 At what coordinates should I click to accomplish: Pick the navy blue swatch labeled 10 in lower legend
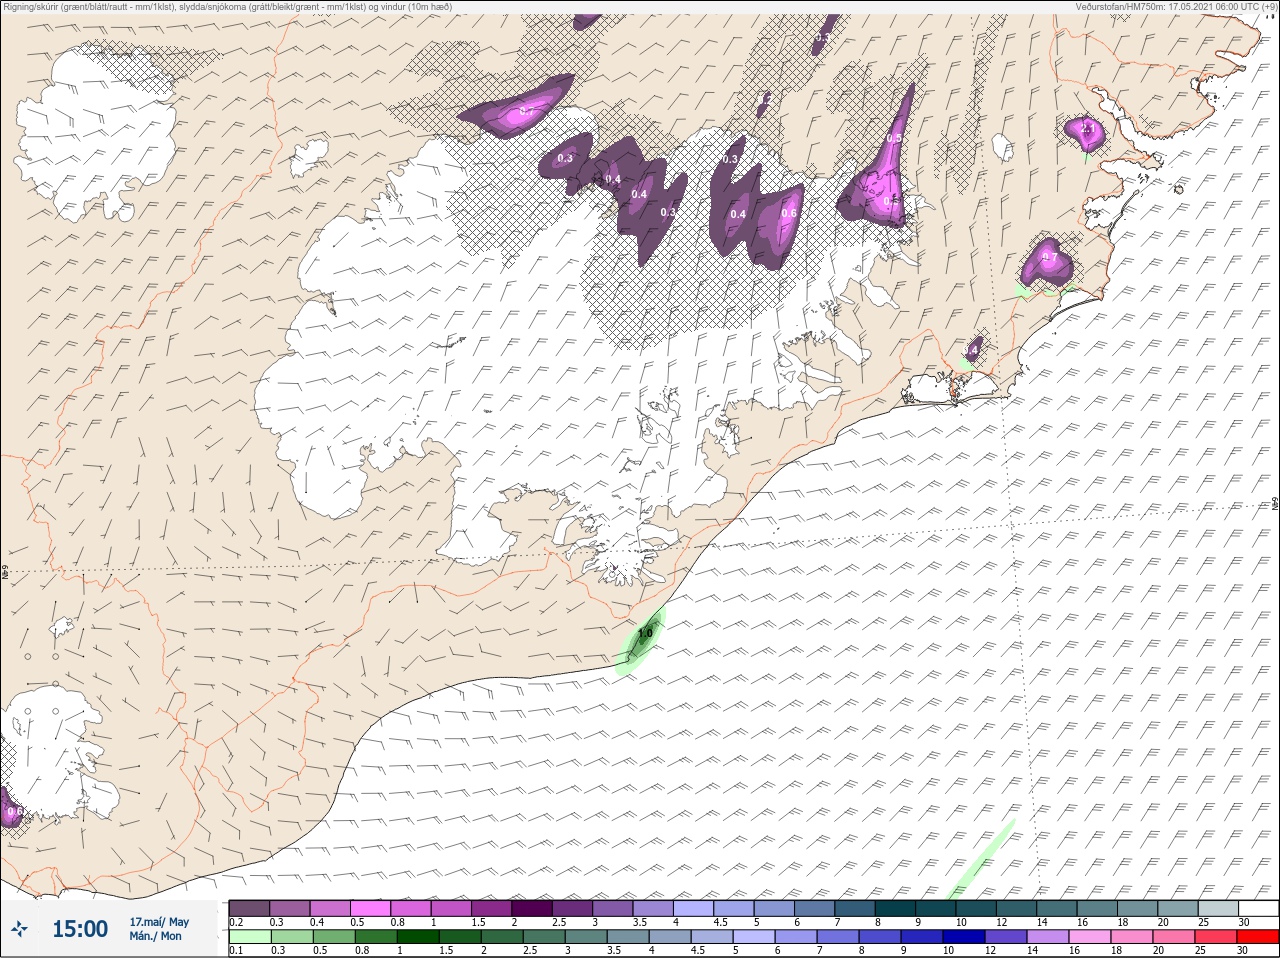965,937
